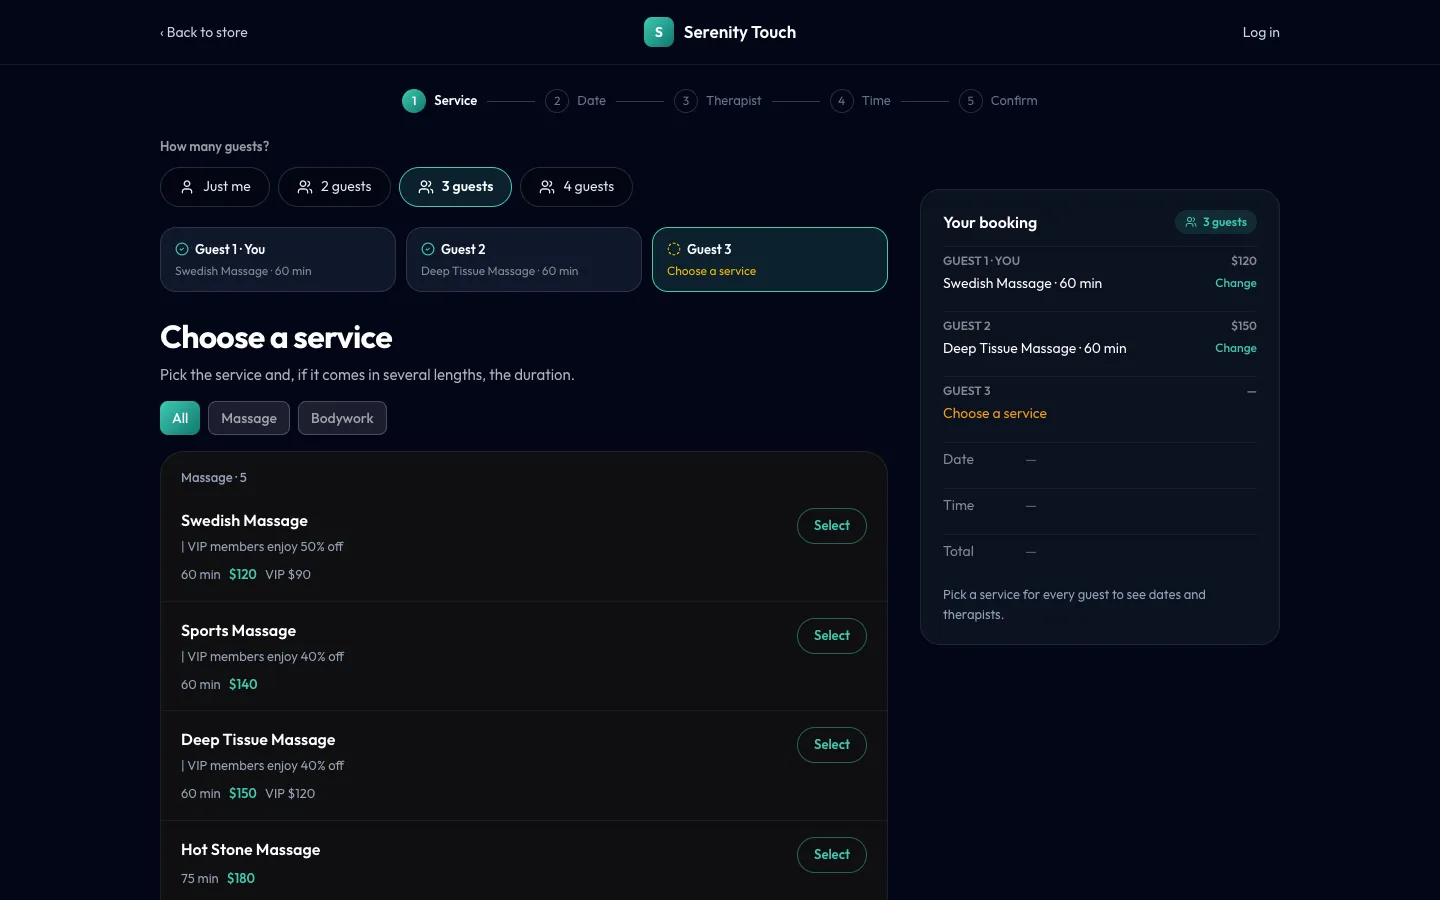Click the people icon in the 3 guests badge
Viewport: 1440px width, 900px height.
(x=1191, y=222)
